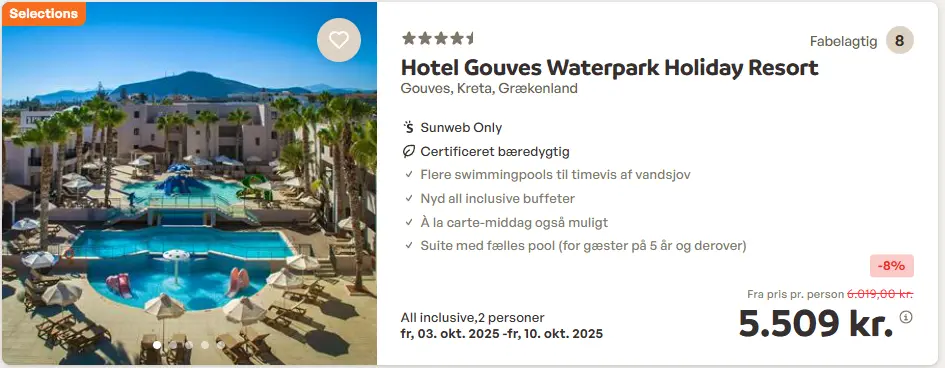The width and height of the screenshot is (945, 368).
Task: Select the third image carousel dot
Action: (189, 345)
